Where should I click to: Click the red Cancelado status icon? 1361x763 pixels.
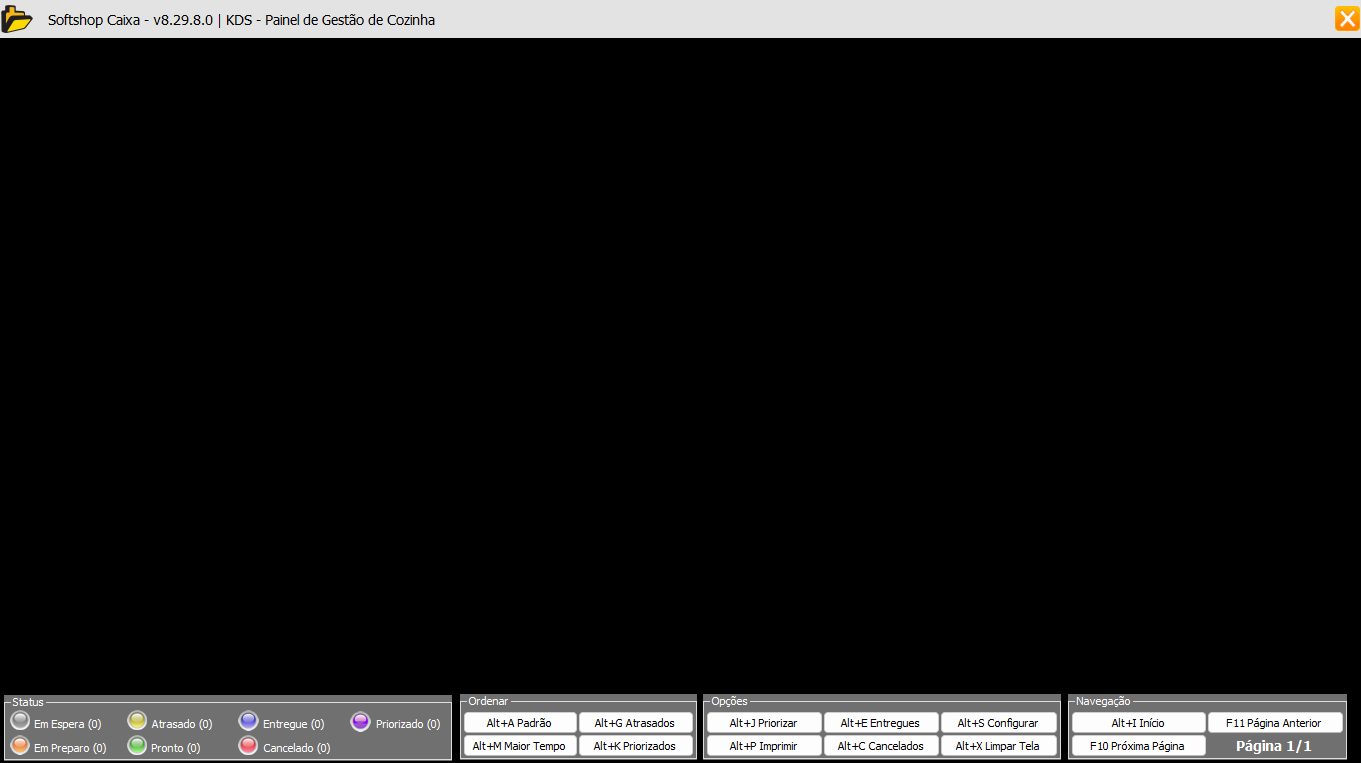point(249,745)
